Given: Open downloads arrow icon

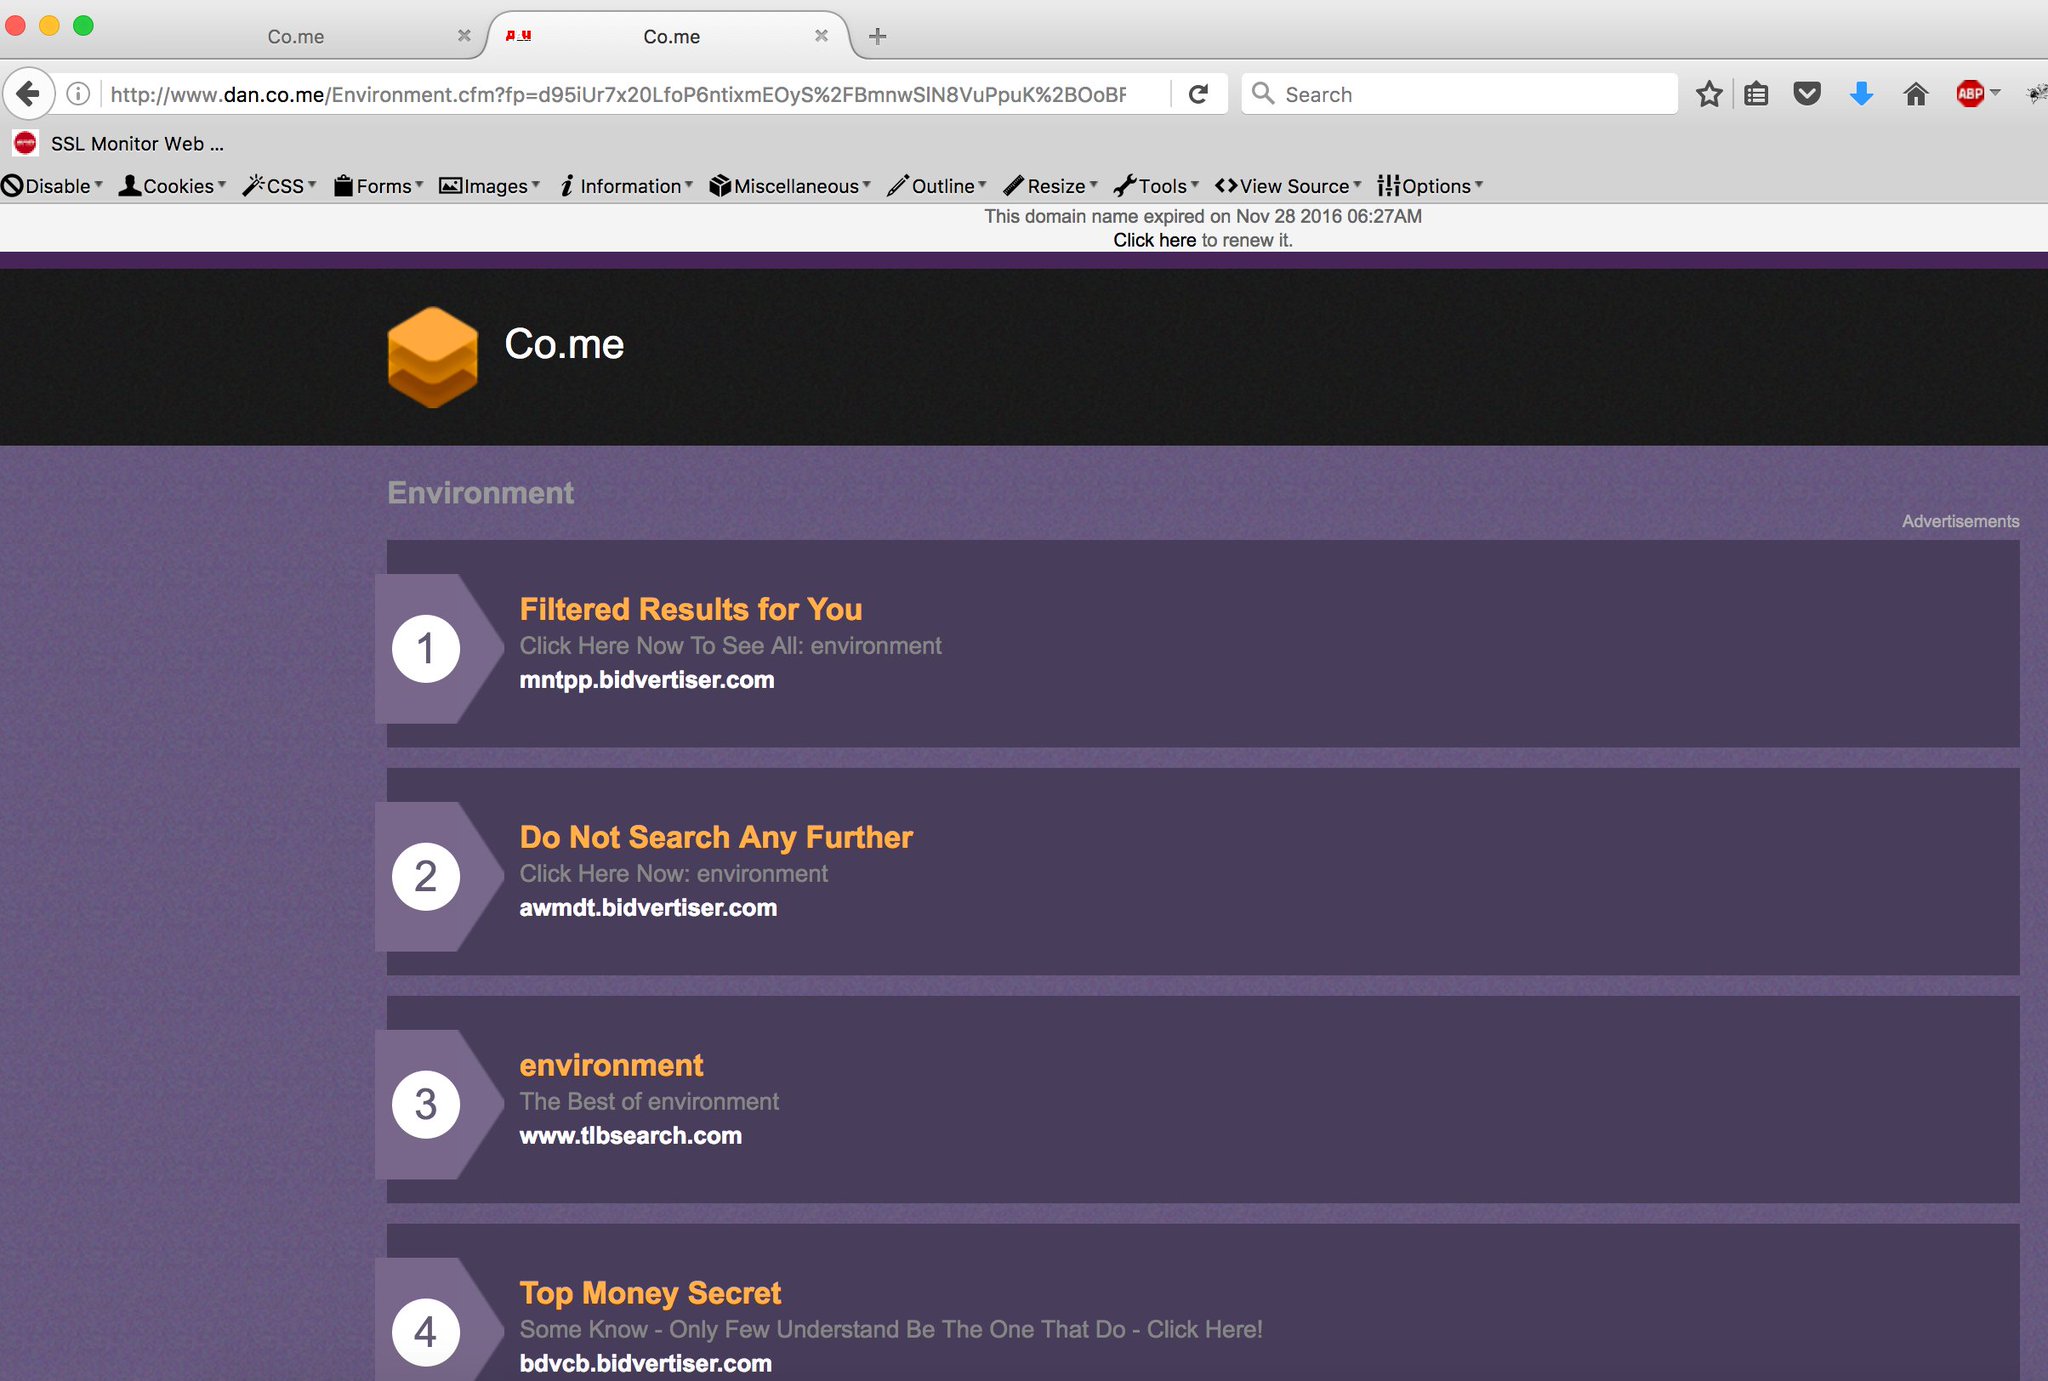Looking at the screenshot, I should 1861,94.
